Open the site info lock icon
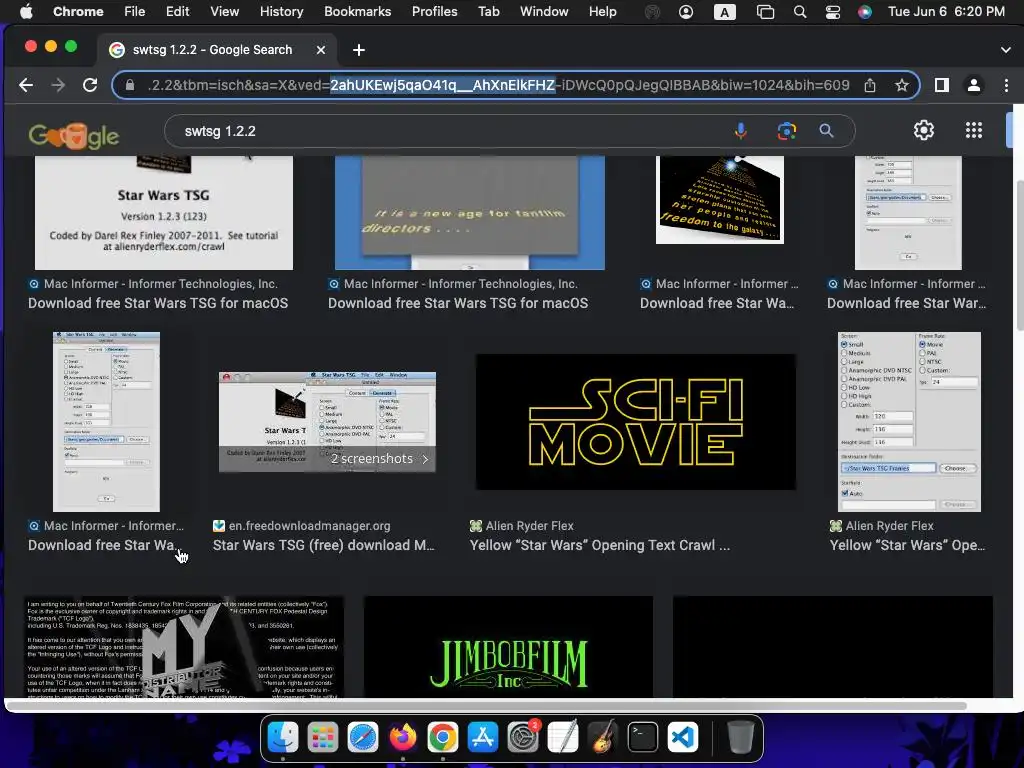The image size is (1024, 768). [130, 85]
